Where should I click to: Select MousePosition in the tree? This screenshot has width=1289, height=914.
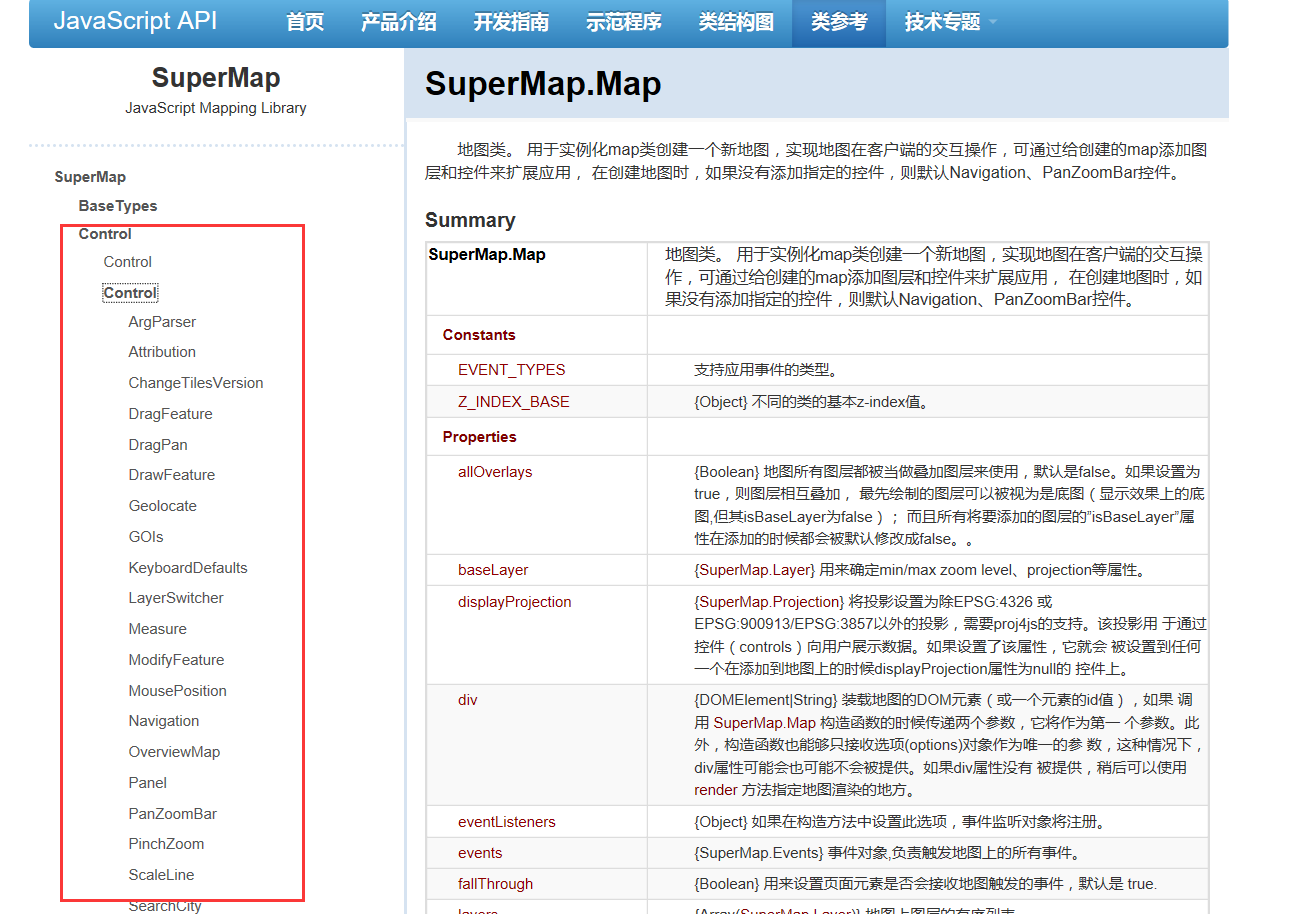(x=178, y=691)
